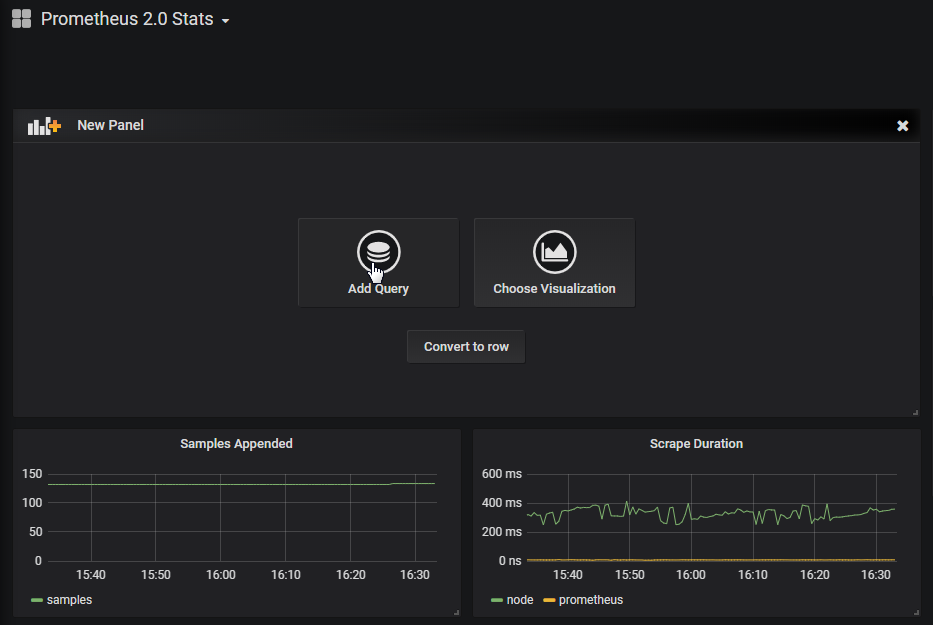
Task: Click the green node legend color swatch
Action: (x=497, y=600)
